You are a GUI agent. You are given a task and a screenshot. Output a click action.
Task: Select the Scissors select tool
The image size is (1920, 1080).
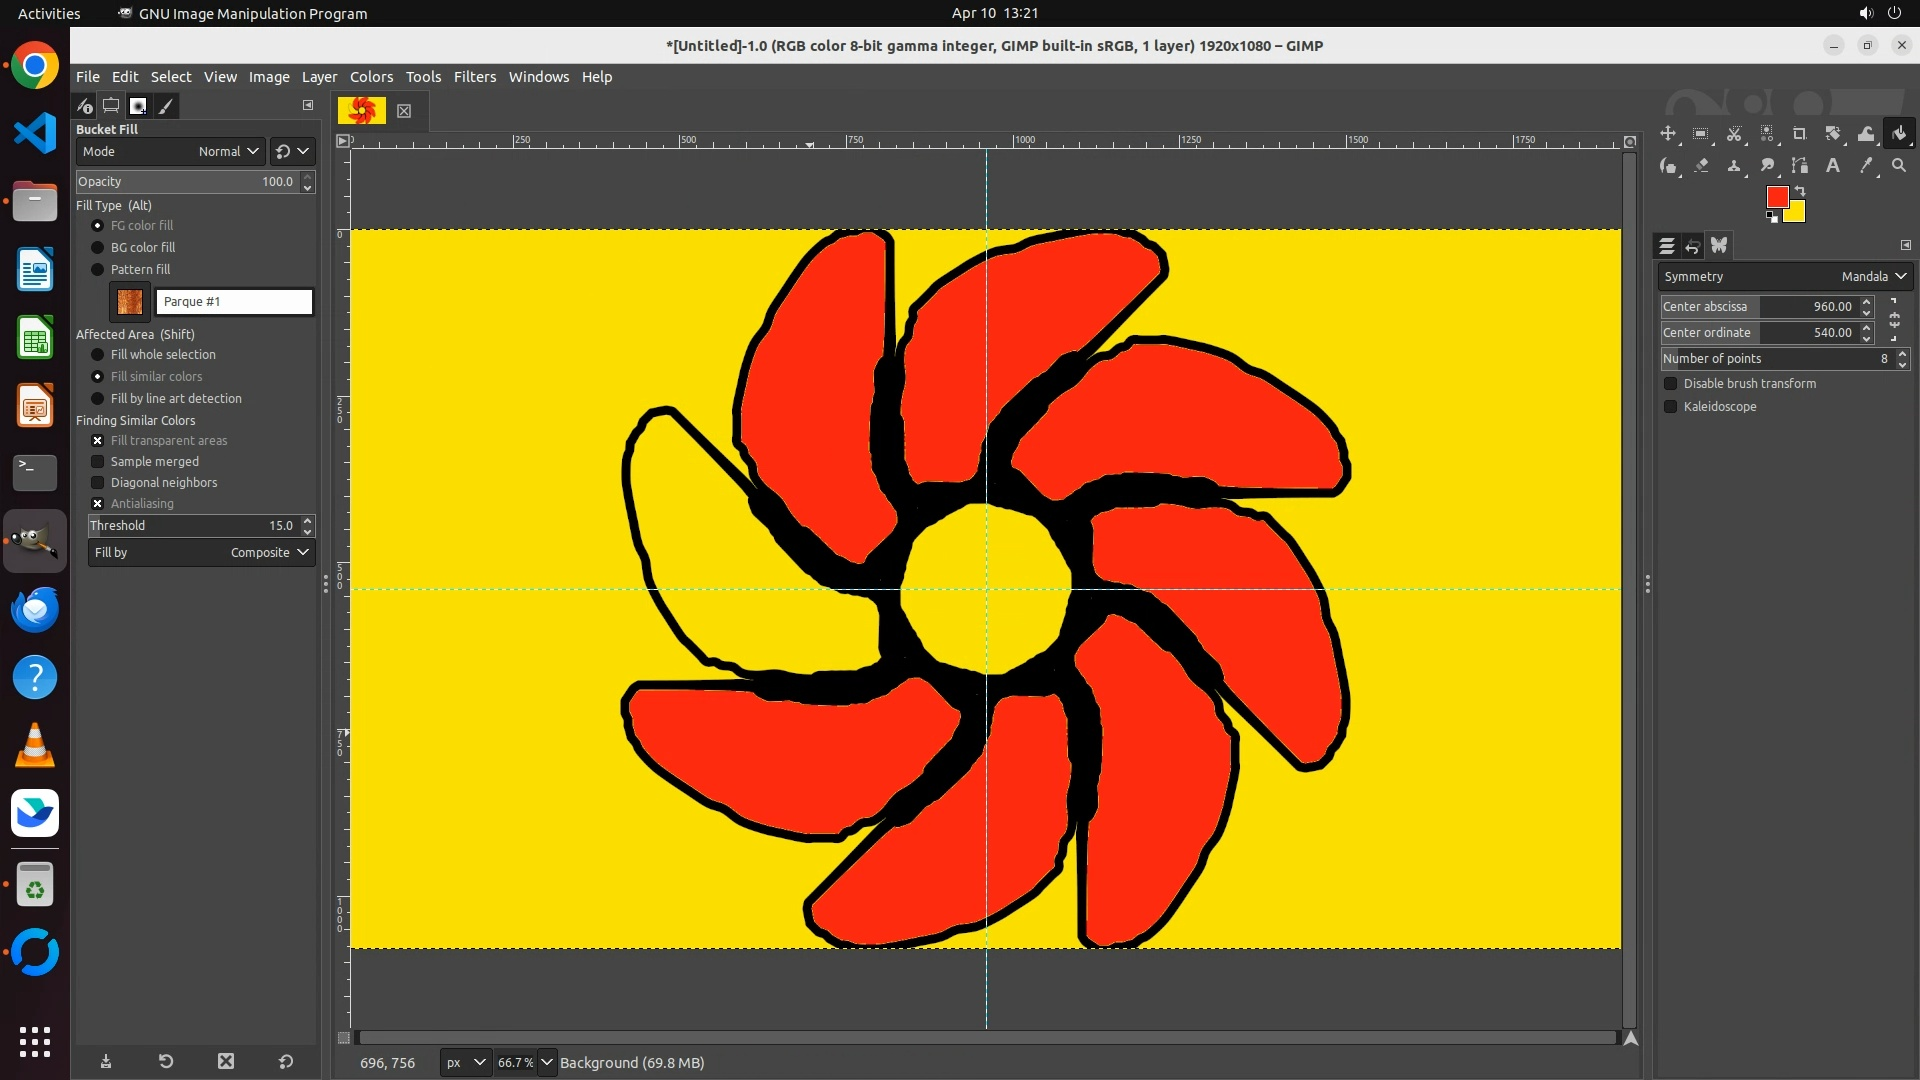[1734, 134]
